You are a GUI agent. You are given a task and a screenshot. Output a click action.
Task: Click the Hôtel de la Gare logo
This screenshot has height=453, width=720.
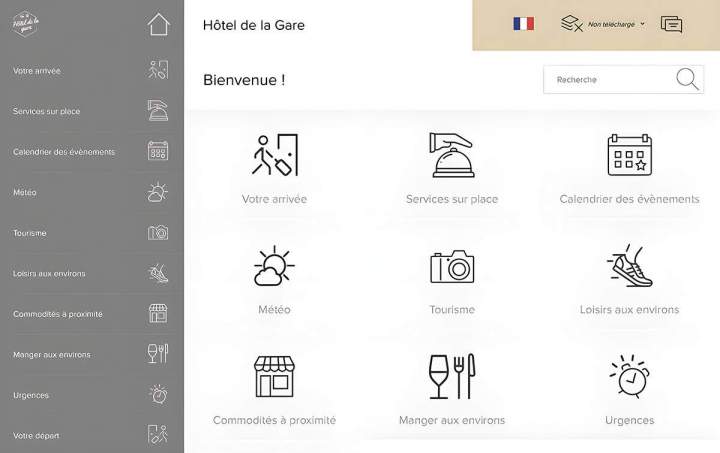point(26,24)
